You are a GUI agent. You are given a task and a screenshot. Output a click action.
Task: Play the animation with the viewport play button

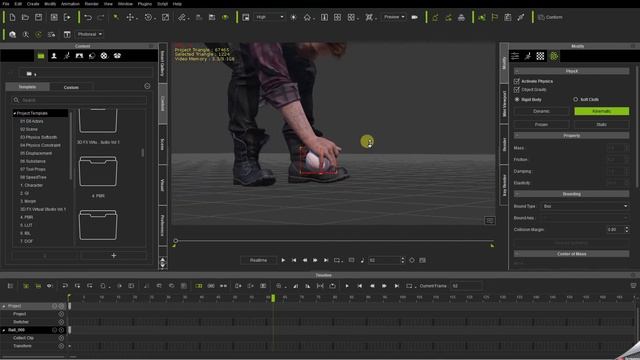tap(283, 260)
